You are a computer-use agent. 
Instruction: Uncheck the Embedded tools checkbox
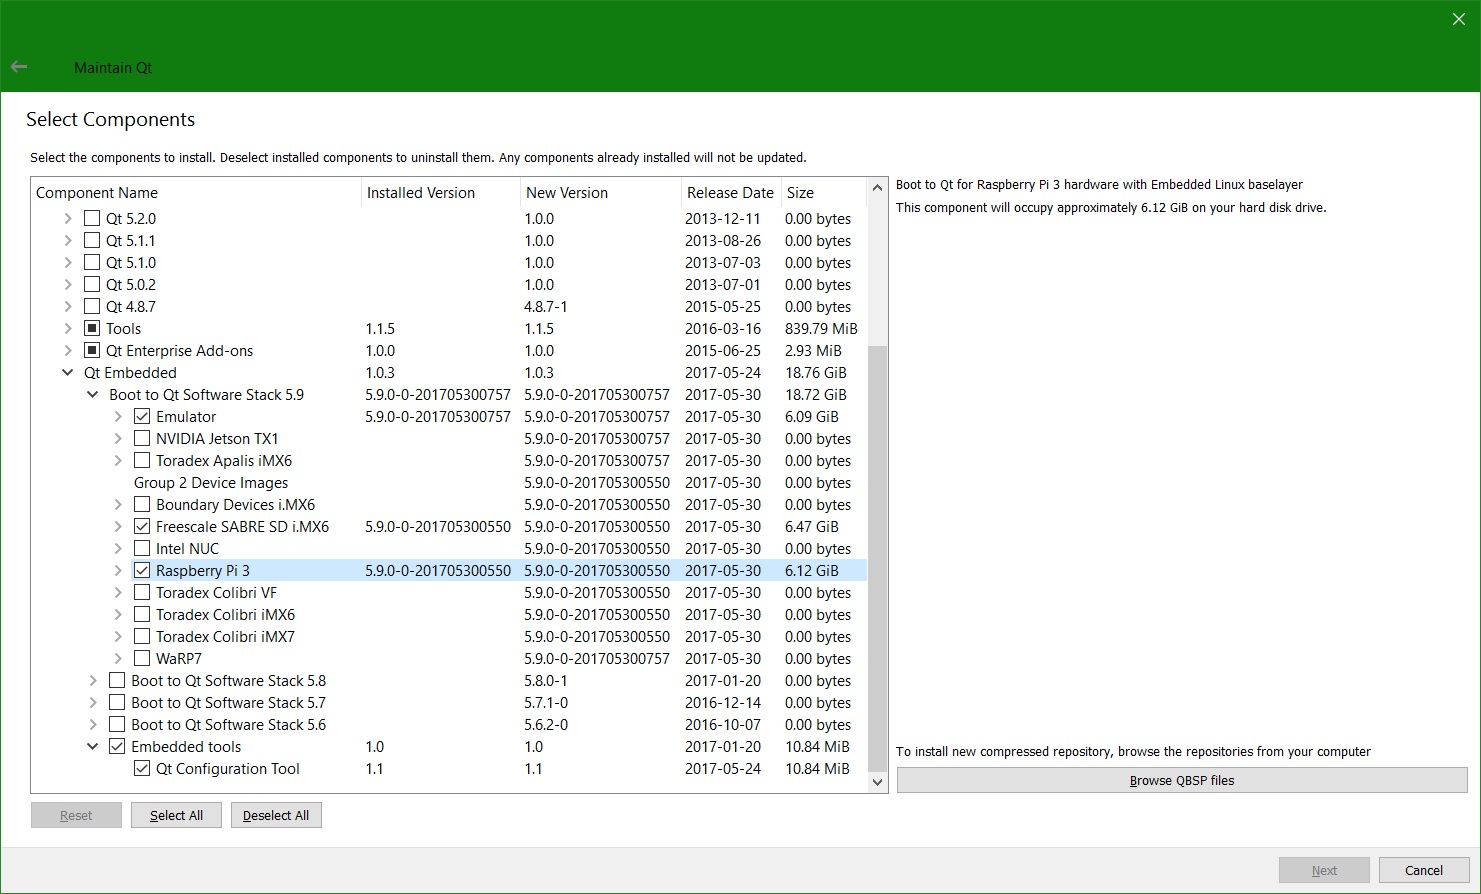pyautogui.click(x=117, y=746)
